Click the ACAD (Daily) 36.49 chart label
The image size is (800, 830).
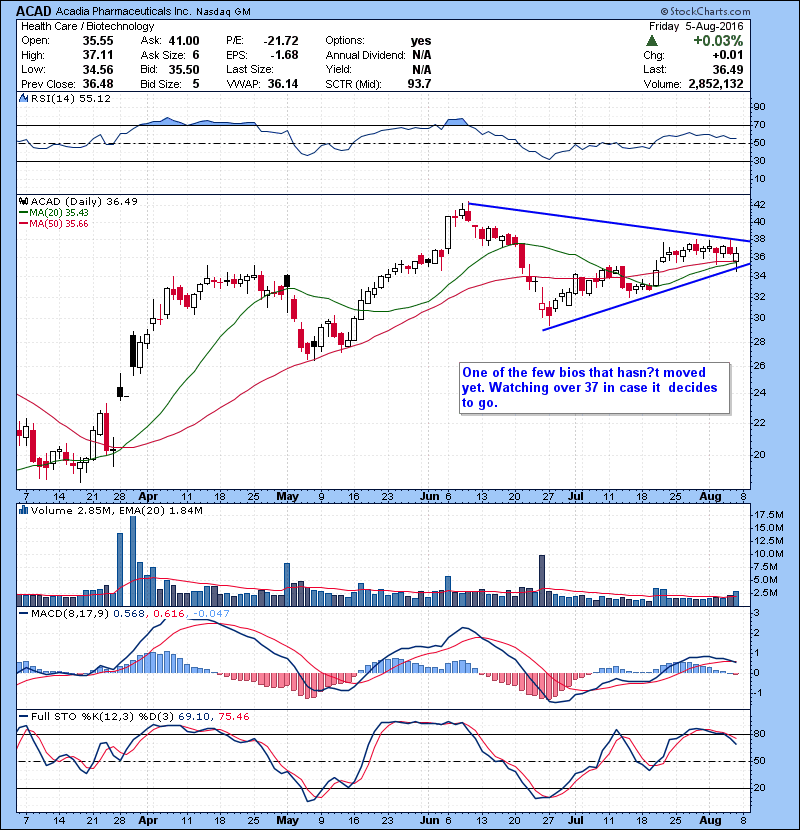[x=84, y=202]
